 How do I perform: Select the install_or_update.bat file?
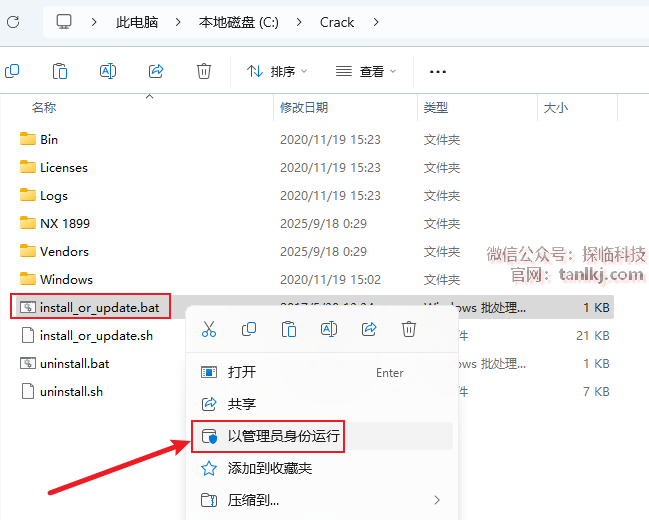point(99,308)
